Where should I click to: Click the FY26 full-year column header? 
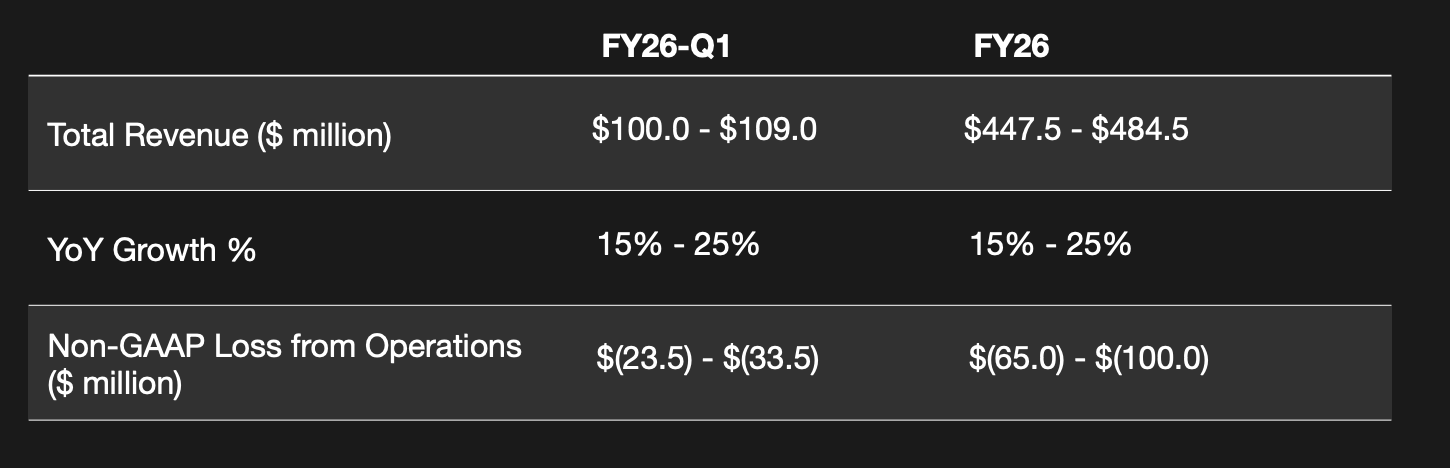point(1011,46)
